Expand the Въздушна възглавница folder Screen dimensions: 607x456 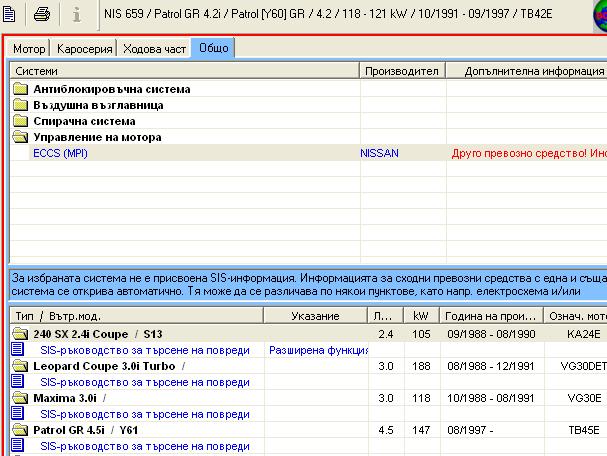click(20, 105)
